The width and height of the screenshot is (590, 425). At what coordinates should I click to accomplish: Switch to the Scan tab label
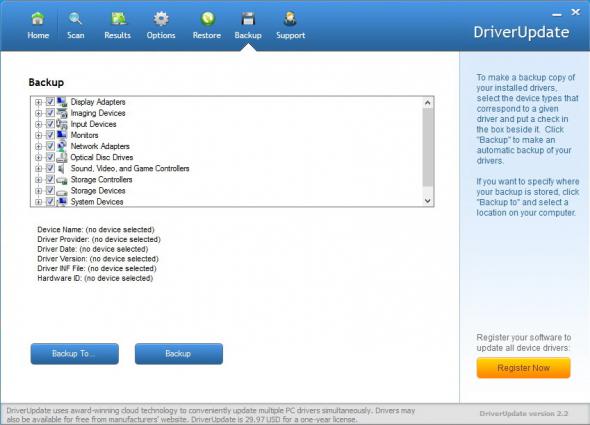[76, 35]
